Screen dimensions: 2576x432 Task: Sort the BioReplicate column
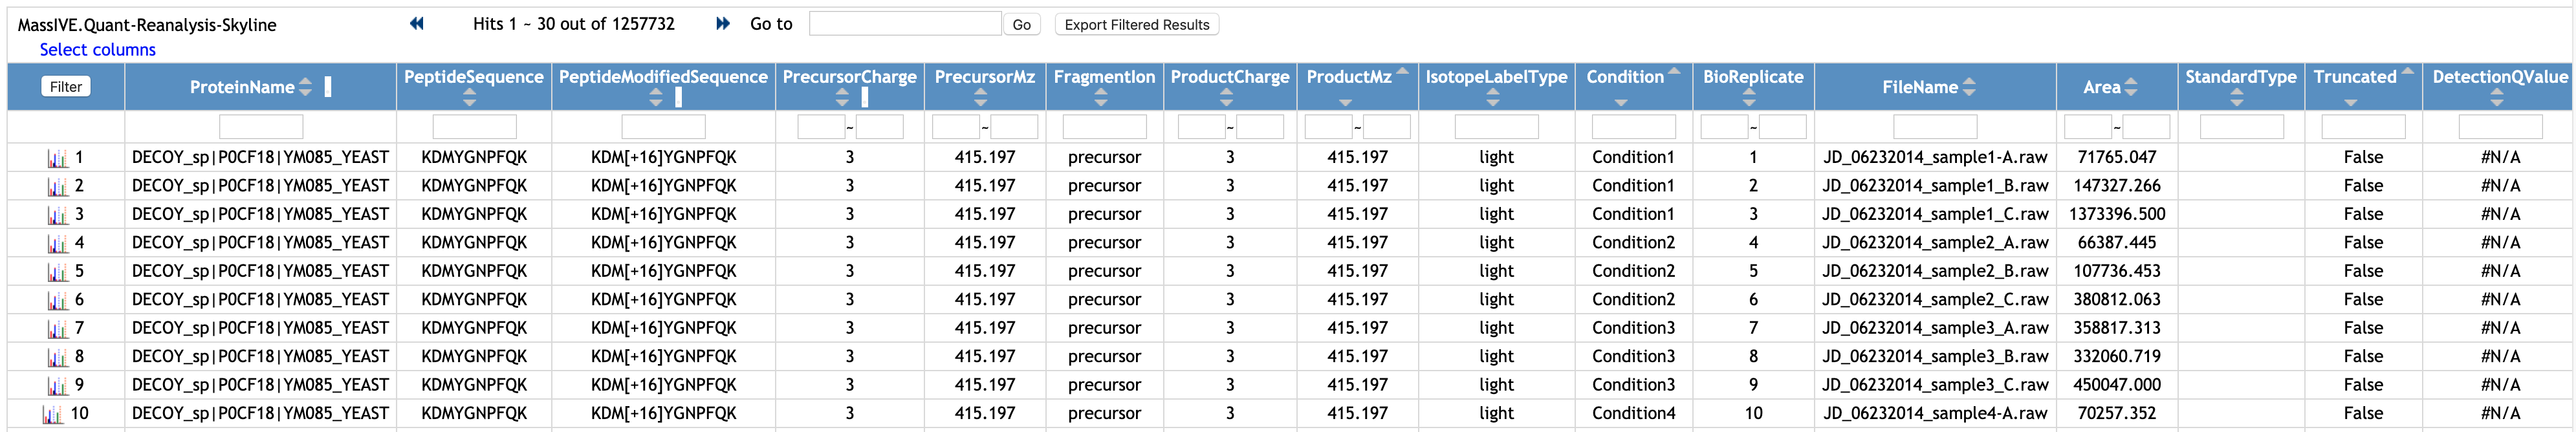[1749, 98]
